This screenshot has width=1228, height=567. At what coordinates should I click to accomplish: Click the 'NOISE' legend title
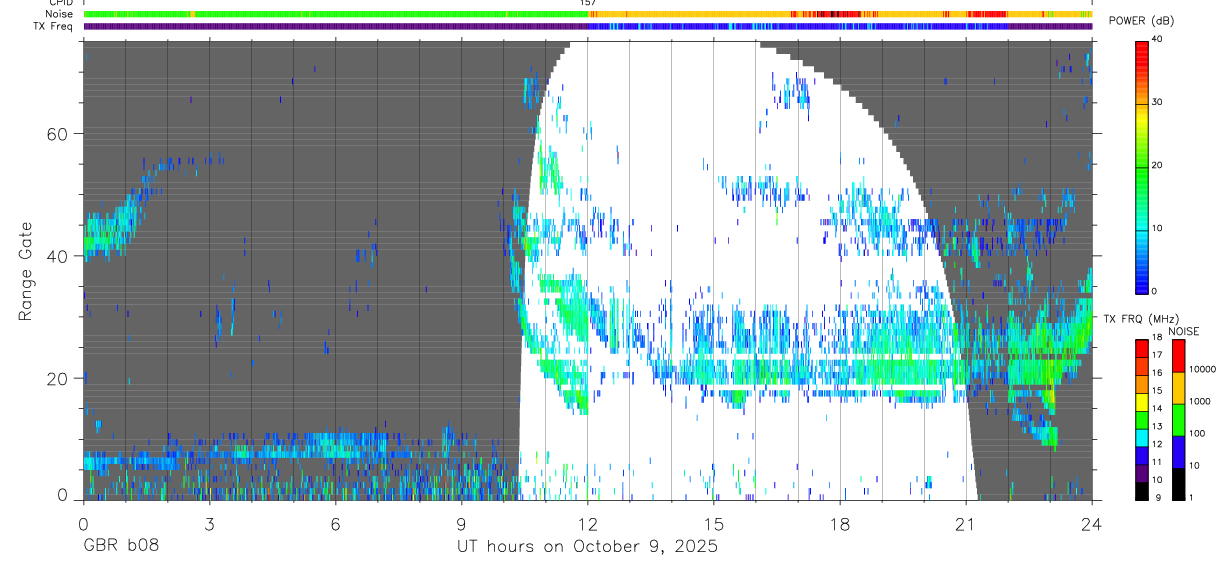1184,331
